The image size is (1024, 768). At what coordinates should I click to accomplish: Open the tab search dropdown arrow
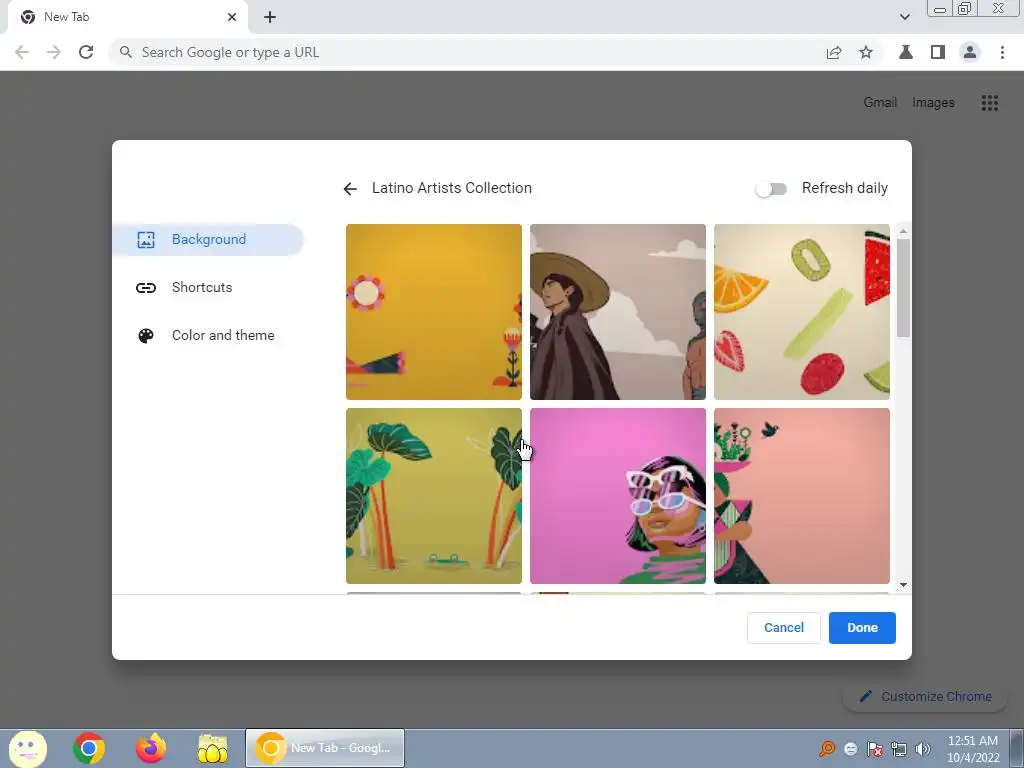[x=904, y=17]
